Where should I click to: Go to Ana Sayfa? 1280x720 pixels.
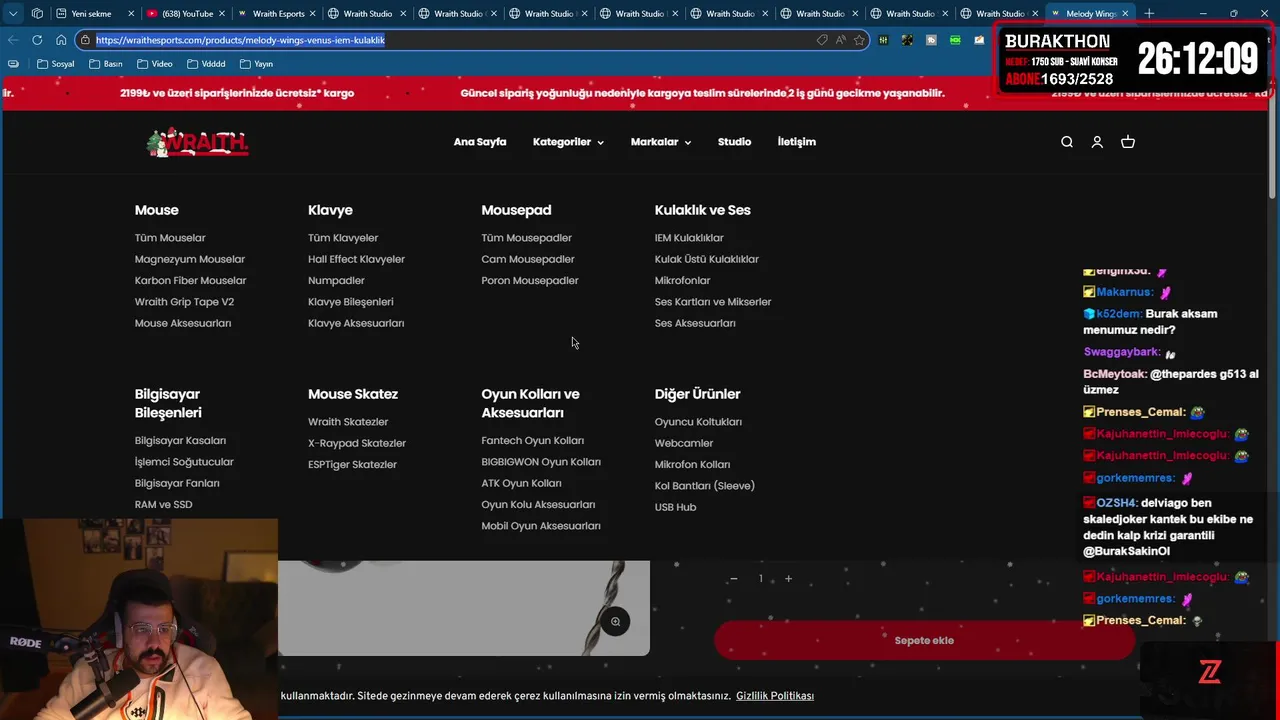click(x=480, y=142)
